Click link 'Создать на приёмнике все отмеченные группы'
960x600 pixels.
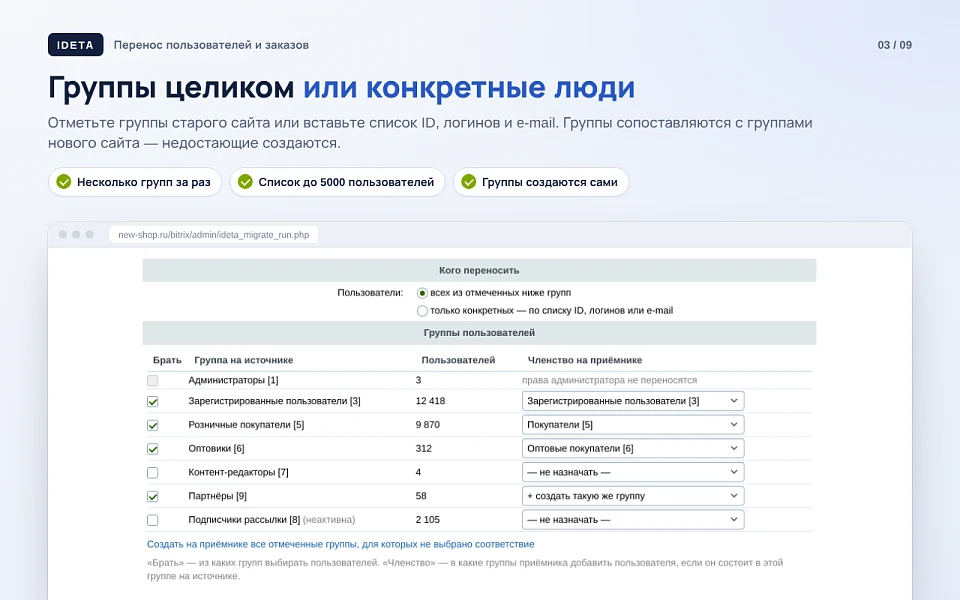pyautogui.click(x=340, y=544)
